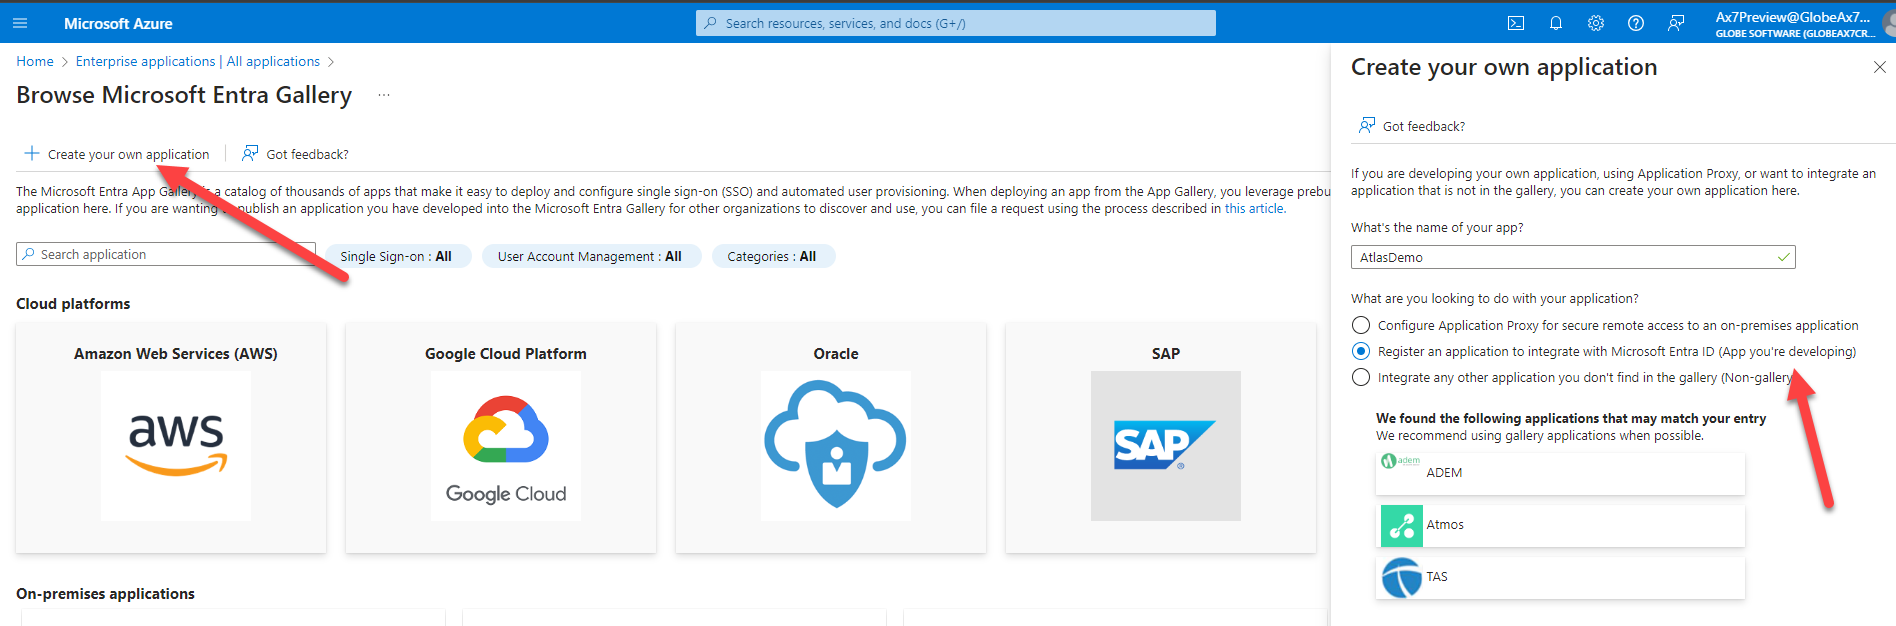1896x626 pixels.
Task: Select Configure Application Proxy radio option
Action: (1361, 325)
